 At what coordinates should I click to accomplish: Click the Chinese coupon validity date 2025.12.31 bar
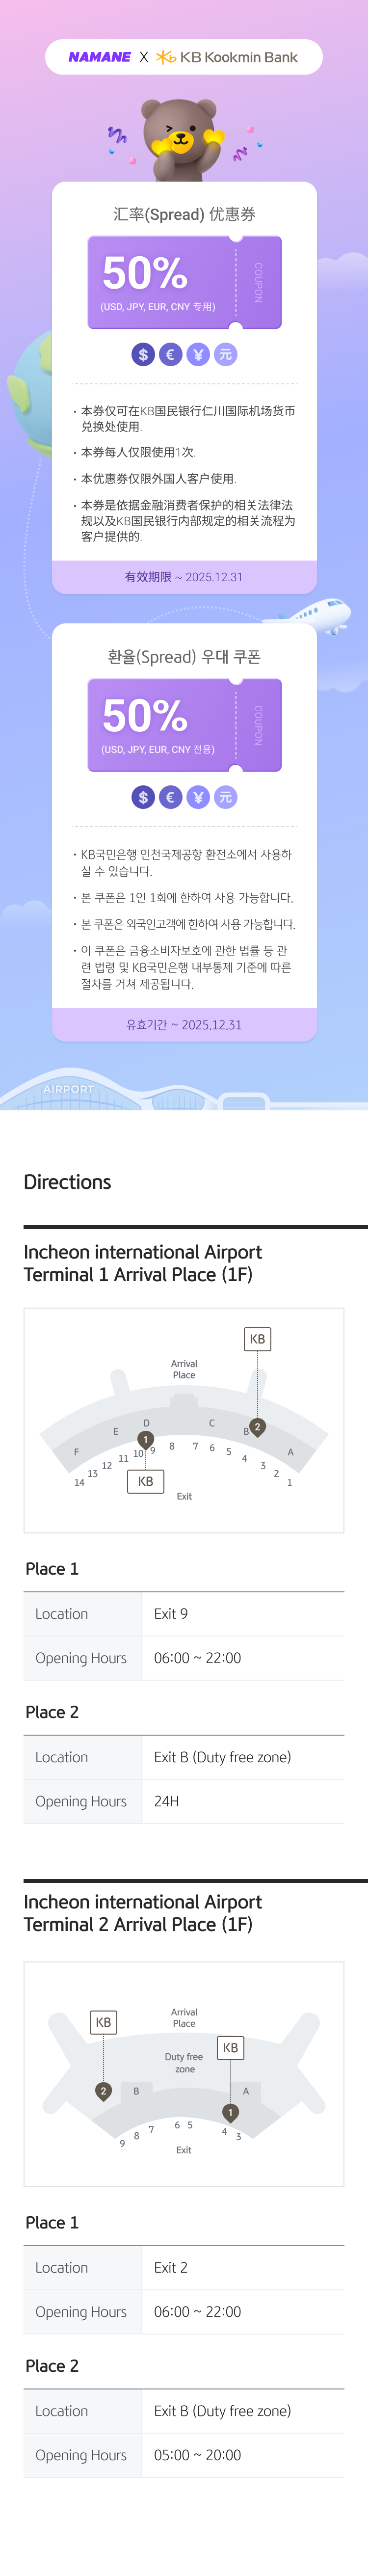tap(184, 577)
